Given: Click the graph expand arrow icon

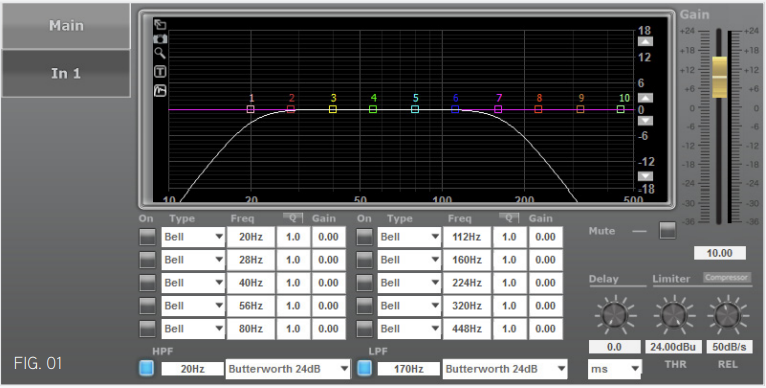Looking at the screenshot, I should coord(160,24).
